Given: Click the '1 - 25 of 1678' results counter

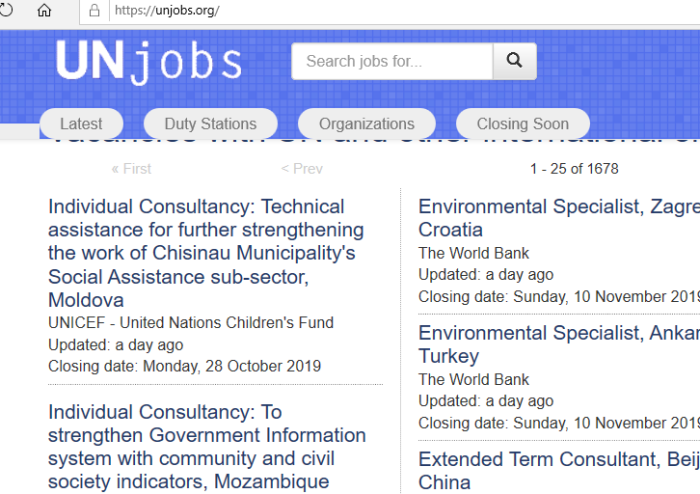Looking at the screenshot, I should point(574,169).
